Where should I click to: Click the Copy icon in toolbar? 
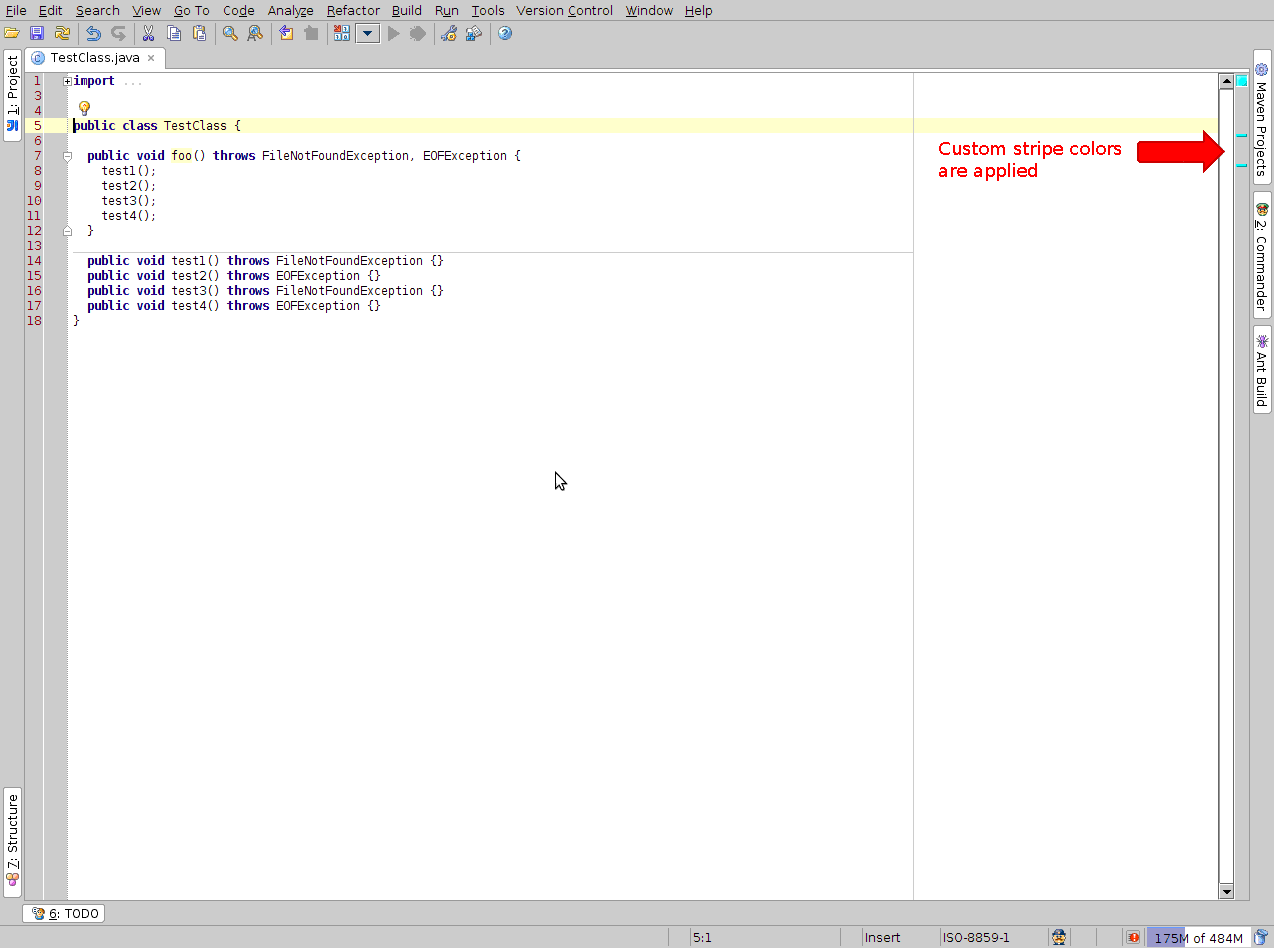(x=174, y=33)
